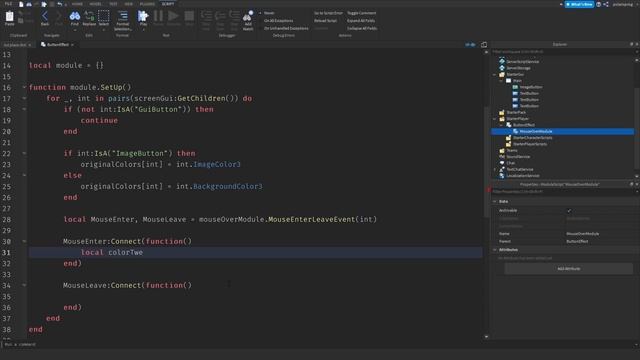
Task: Click the StarterPack folder icon
Action: pyautogui.click(x=502, y=112)
